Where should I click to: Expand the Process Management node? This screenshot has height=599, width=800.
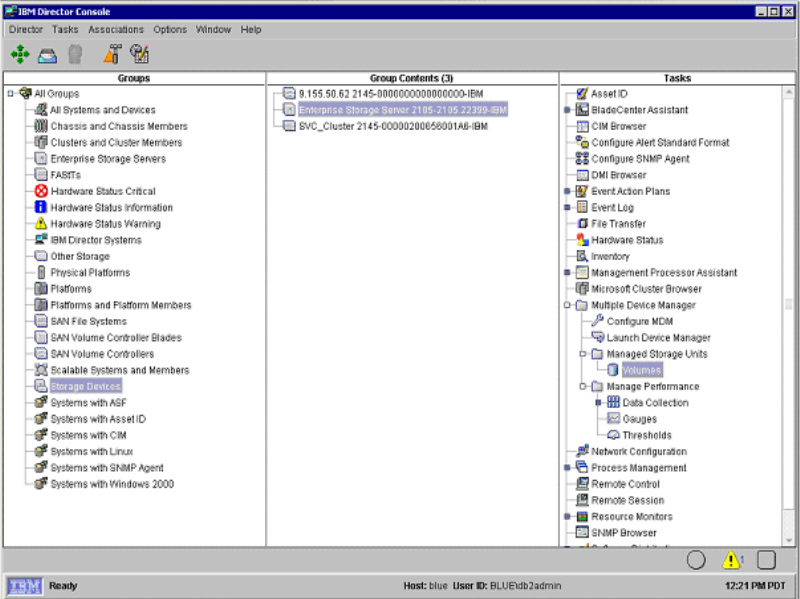click(x=567, y=468)
